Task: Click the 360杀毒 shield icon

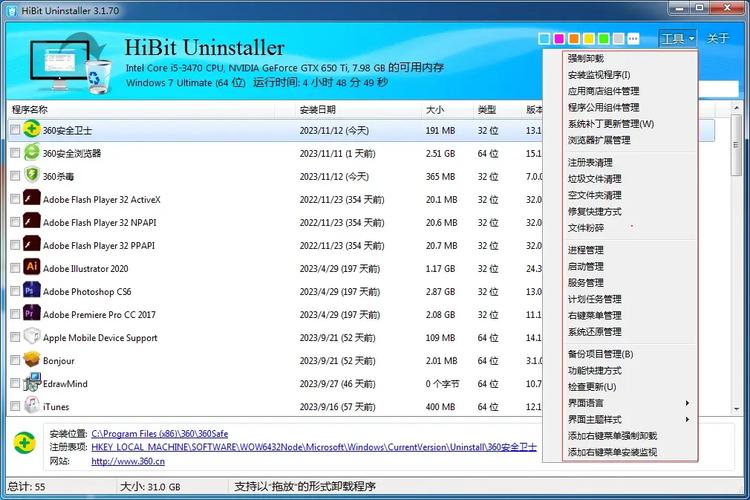Action: tap(32, 175)
